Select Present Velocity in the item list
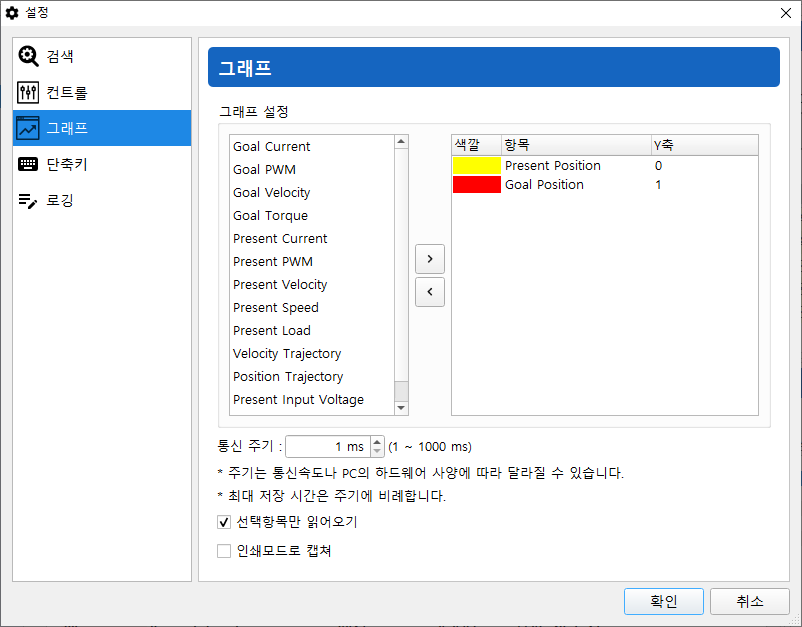The image size is (802, 627). [x=280, y=285]
